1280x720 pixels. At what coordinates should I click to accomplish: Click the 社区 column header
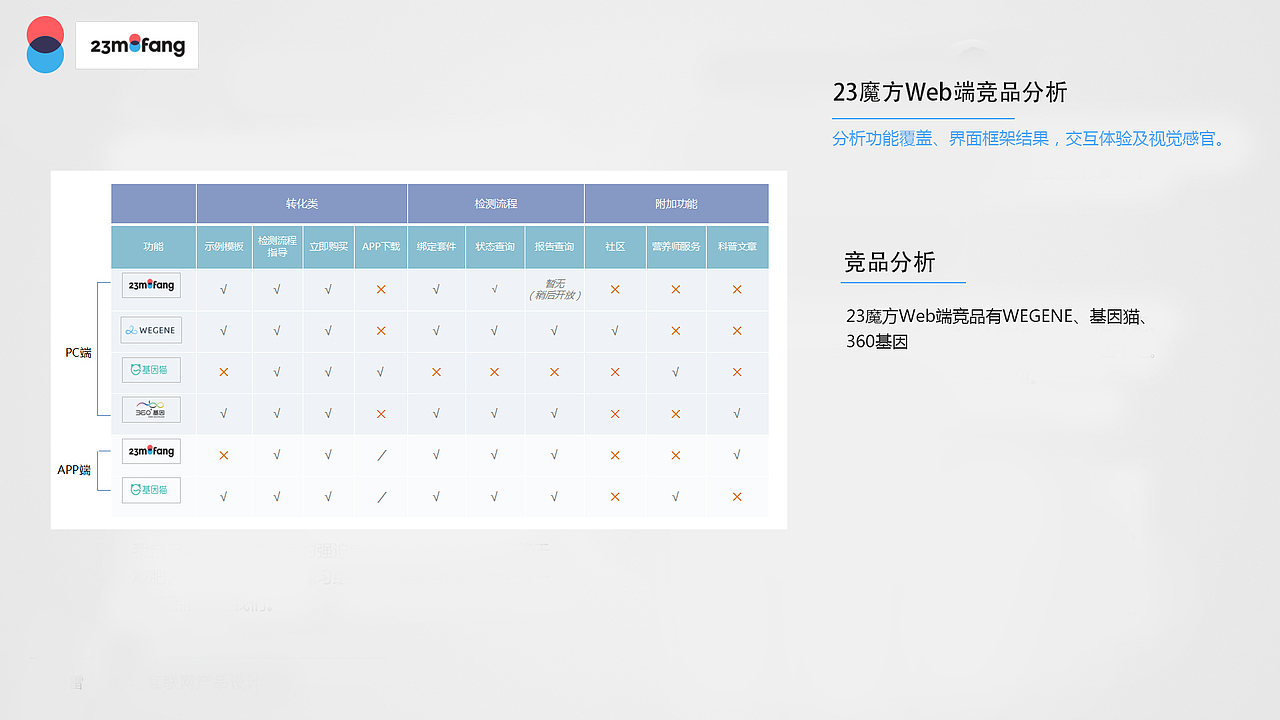coord(615,247)
